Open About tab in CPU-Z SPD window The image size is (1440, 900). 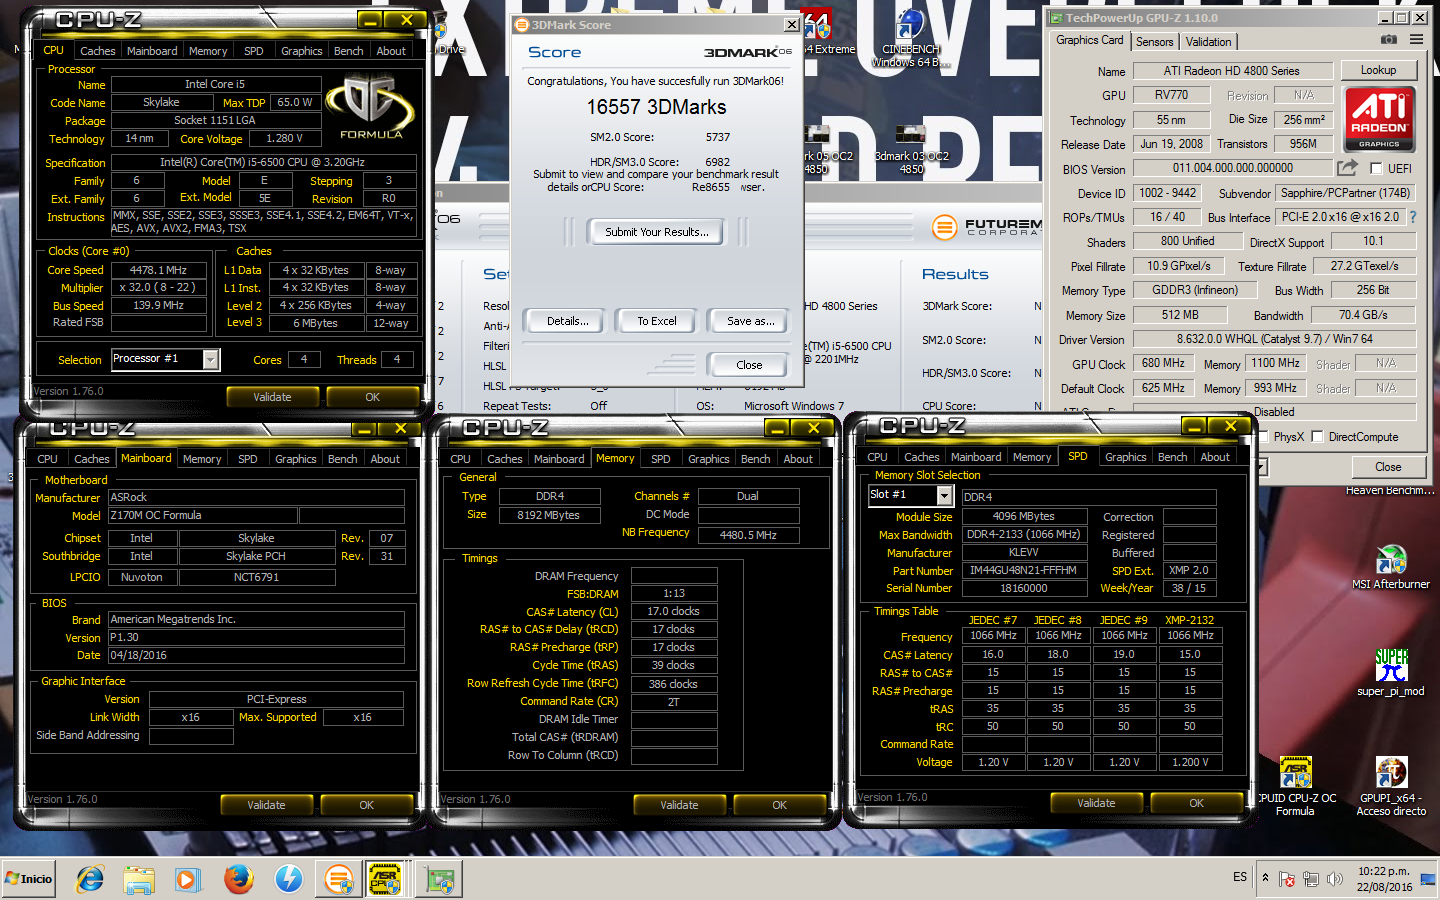[x=1215, y=456]
